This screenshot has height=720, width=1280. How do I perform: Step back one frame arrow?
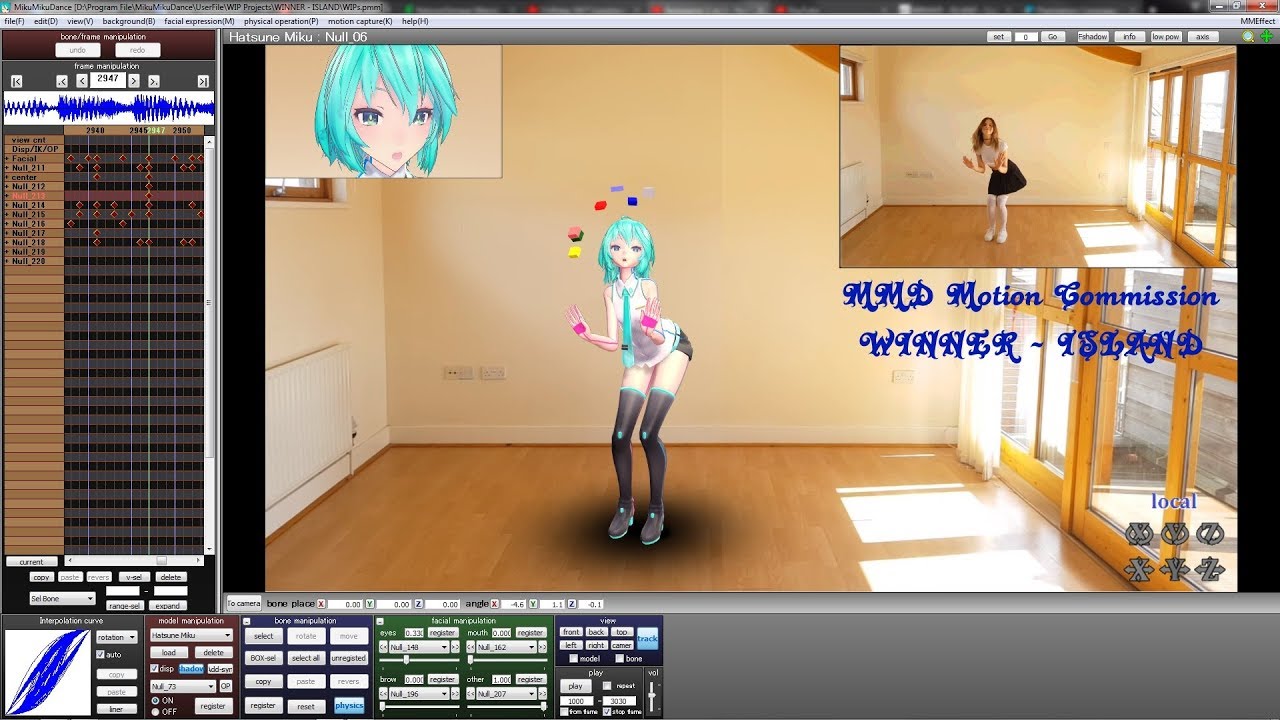(82, 82)
